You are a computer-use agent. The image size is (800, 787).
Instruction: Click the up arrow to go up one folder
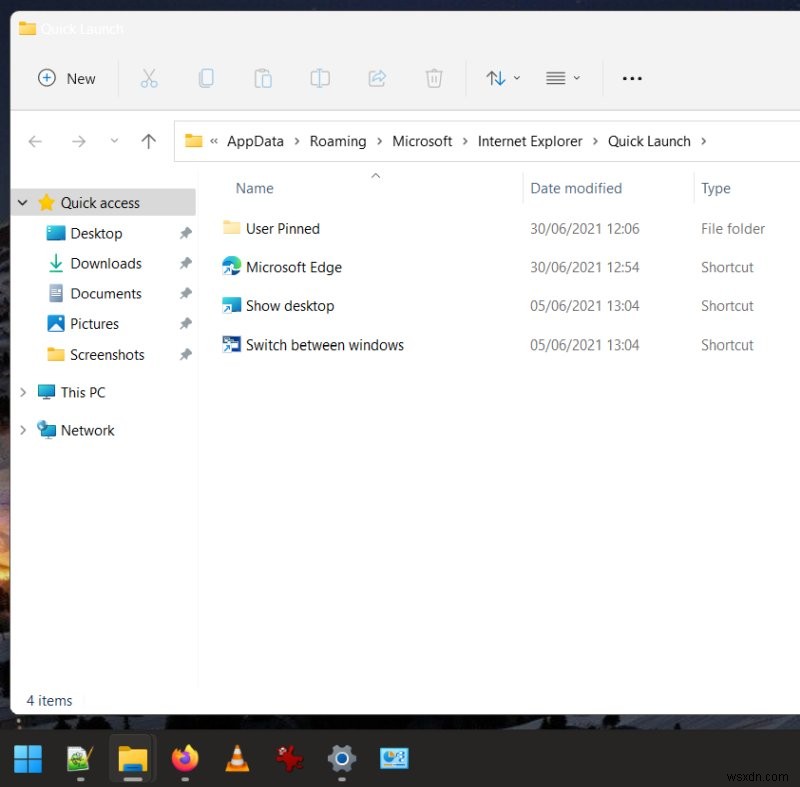(148, 141)
